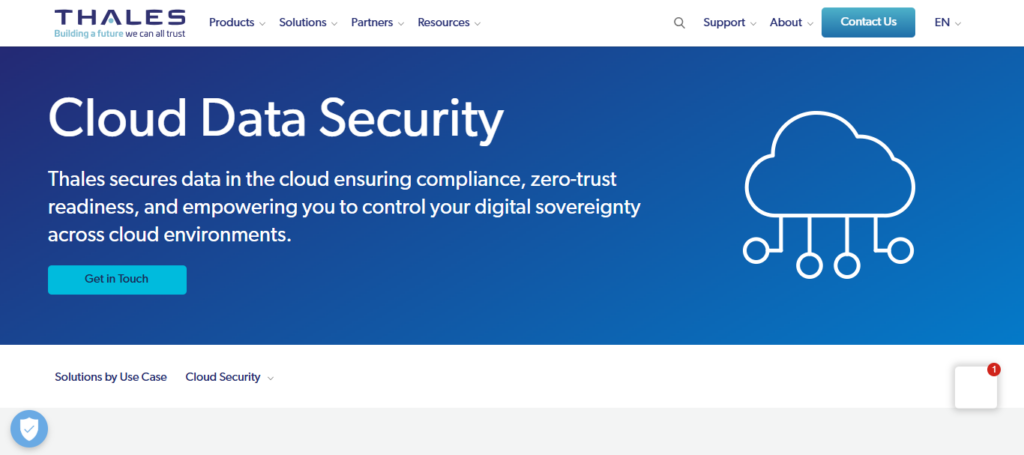
Task: Open the search magnifier icon
Action: click(679, 23)
